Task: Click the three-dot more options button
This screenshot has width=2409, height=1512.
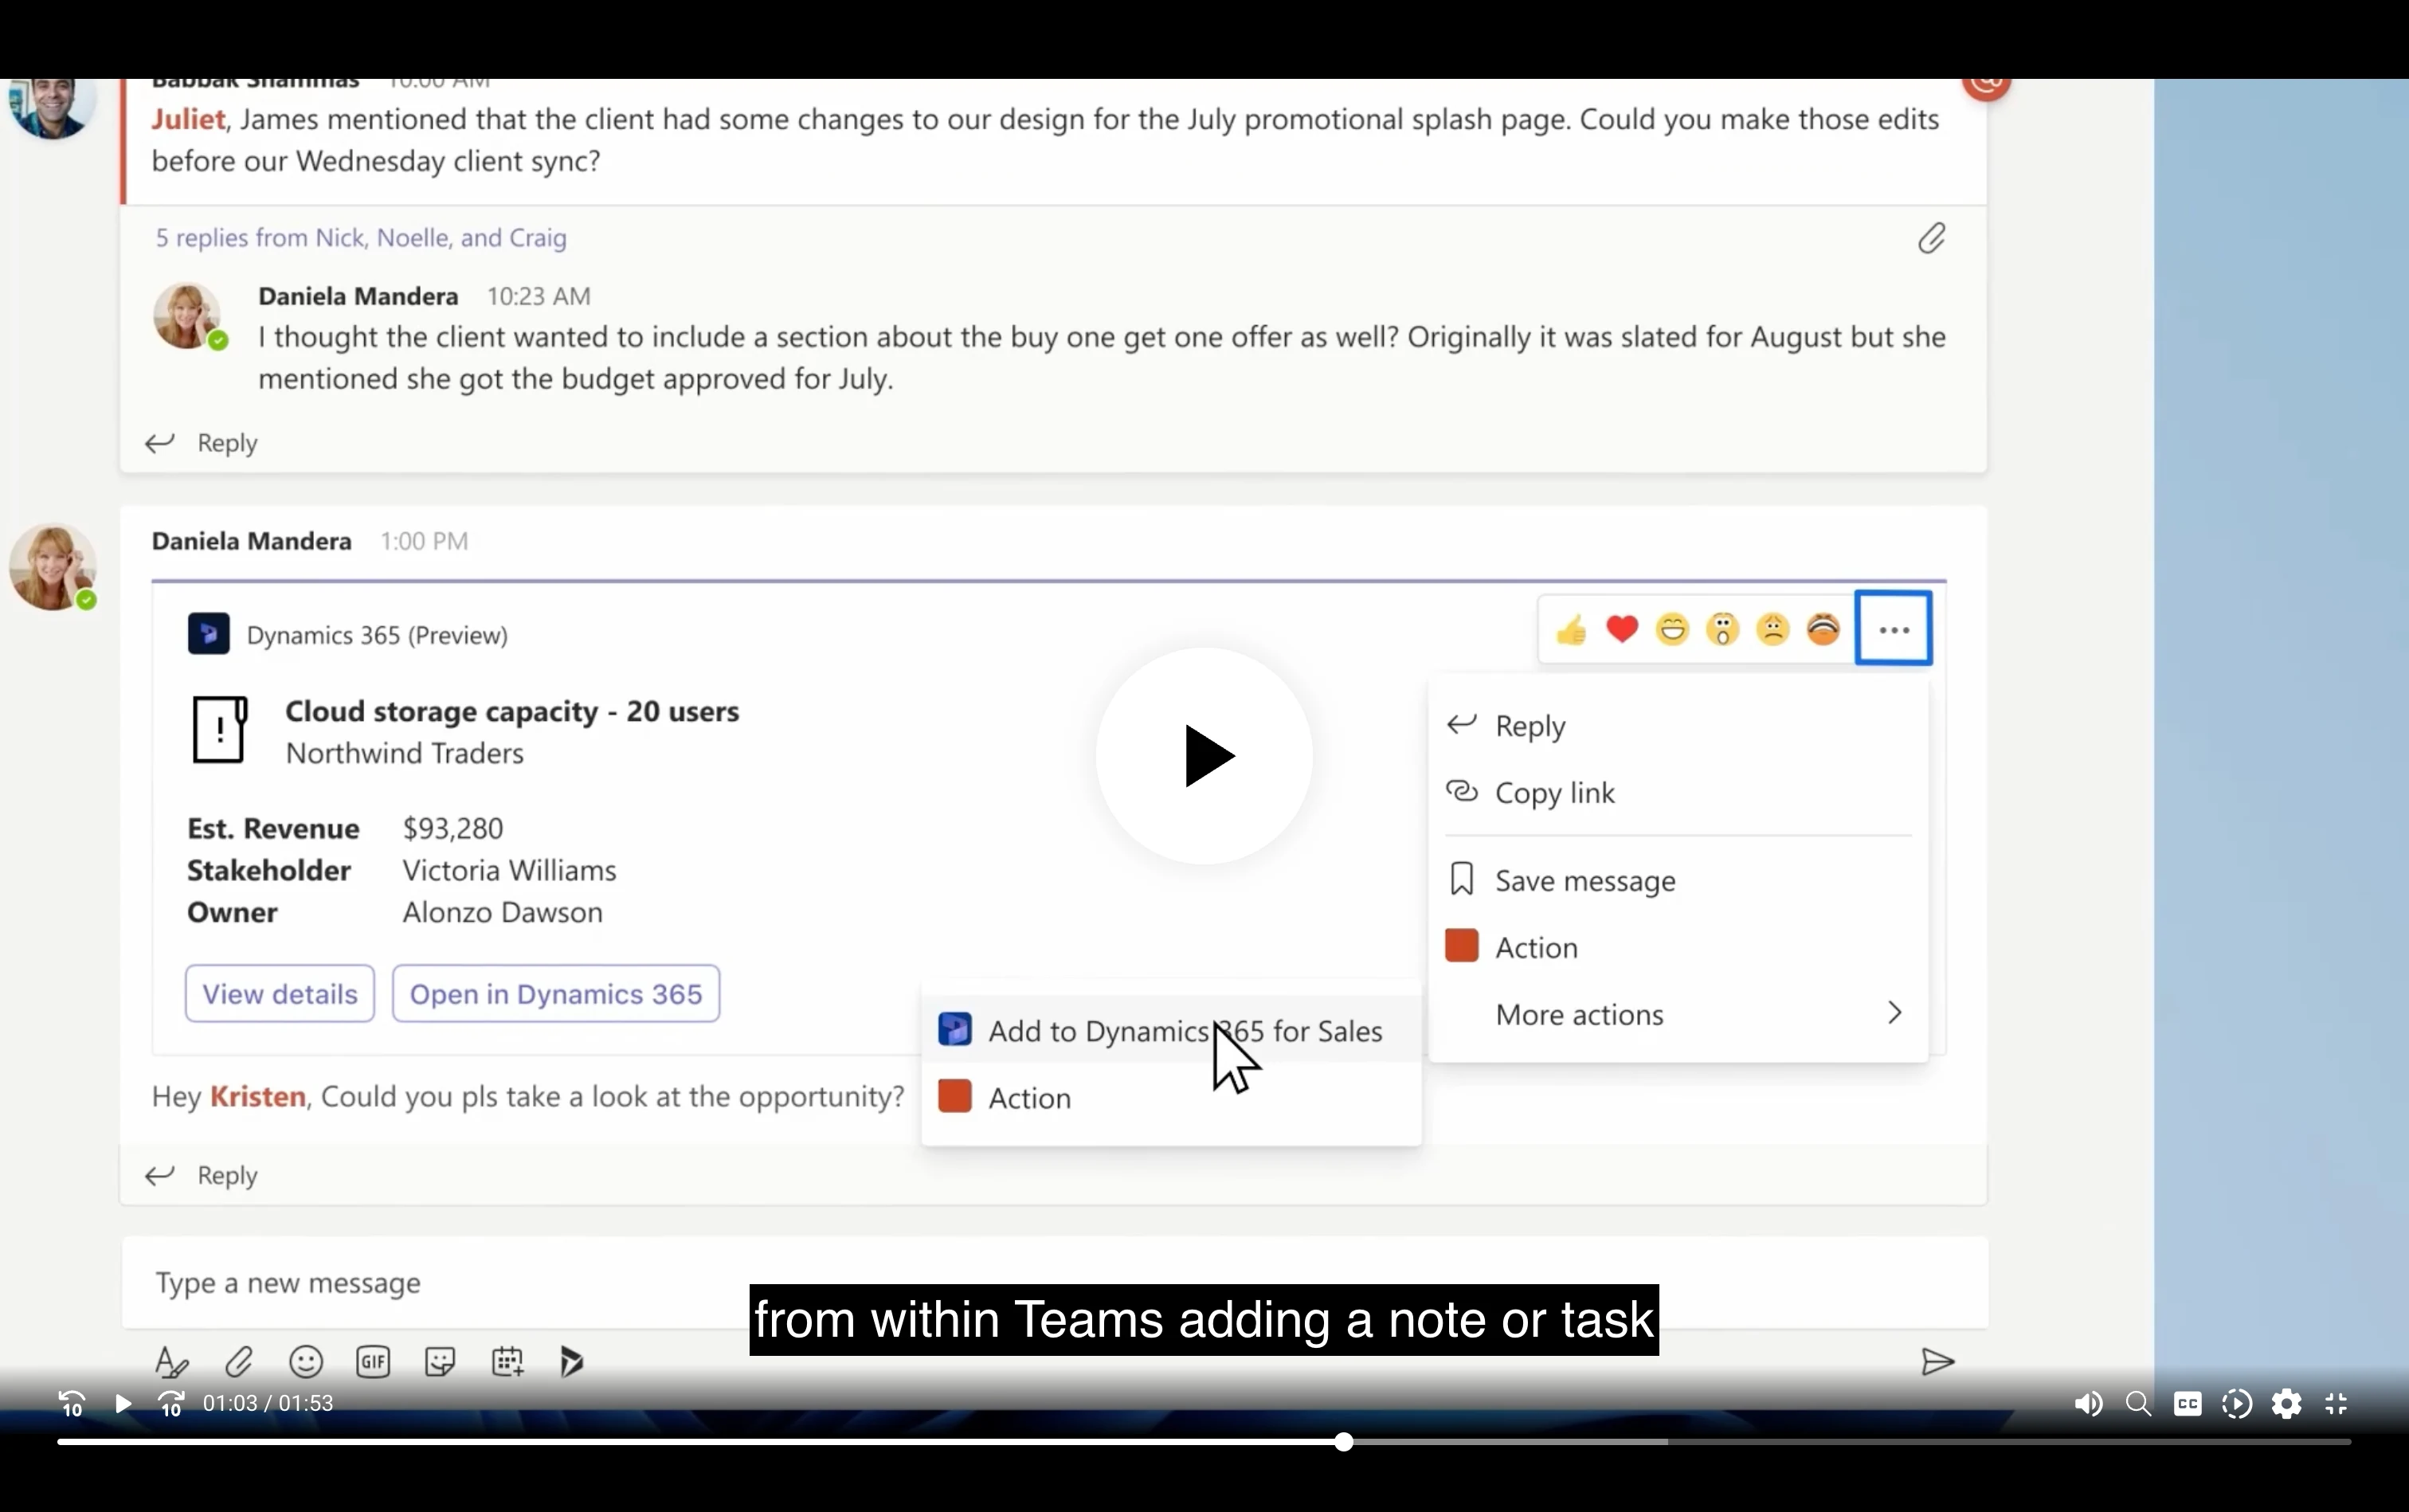Action: [x=1894, y=629]
